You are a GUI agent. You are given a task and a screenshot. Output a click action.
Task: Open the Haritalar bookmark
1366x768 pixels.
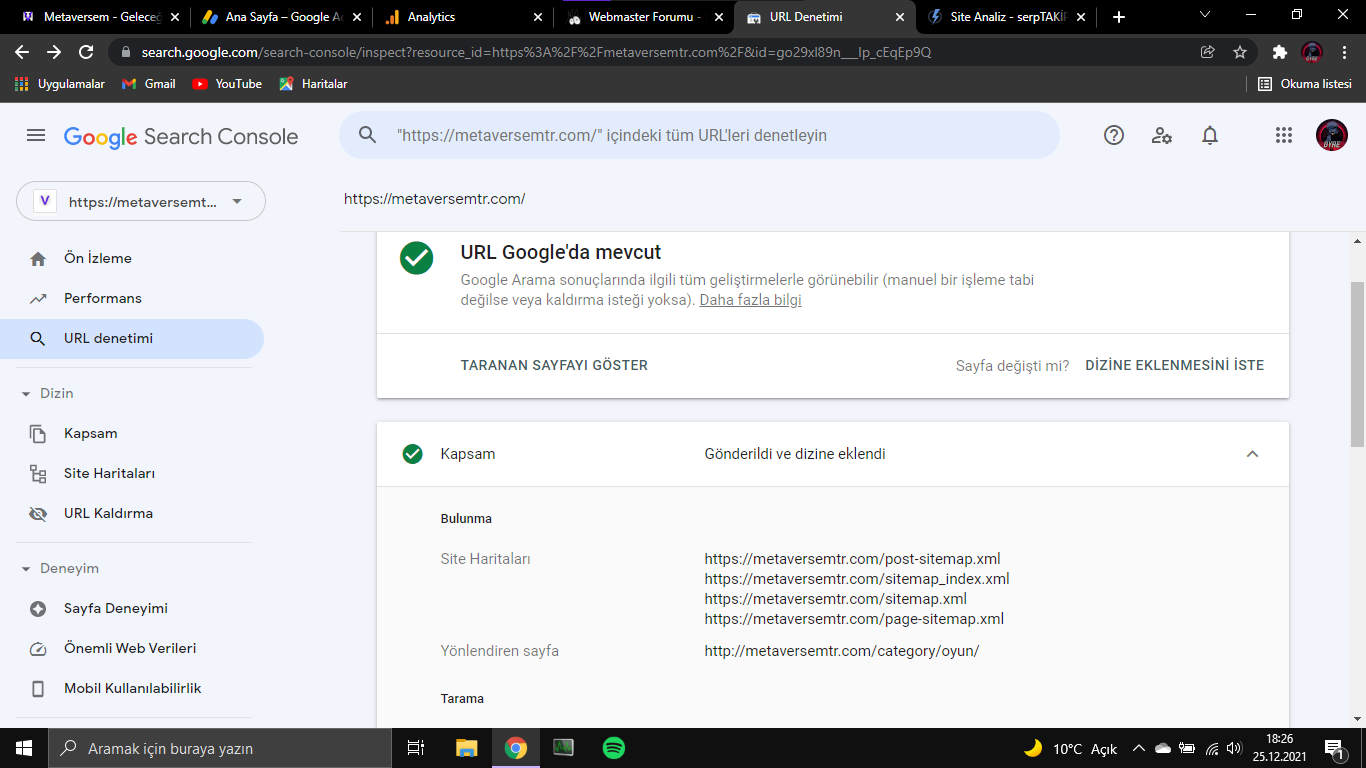(x=313, y=84)
